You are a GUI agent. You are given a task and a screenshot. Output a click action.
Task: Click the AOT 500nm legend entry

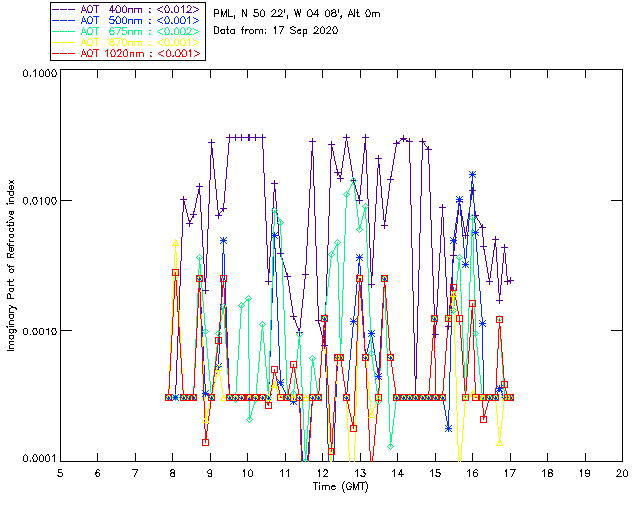tap(127, 20)
